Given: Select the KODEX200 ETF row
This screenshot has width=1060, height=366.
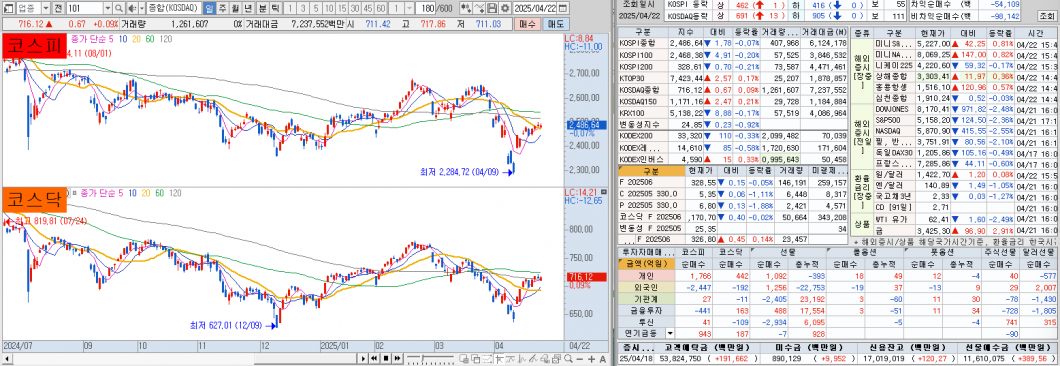Looking at the screenshot, I should [x=733, y=136].
